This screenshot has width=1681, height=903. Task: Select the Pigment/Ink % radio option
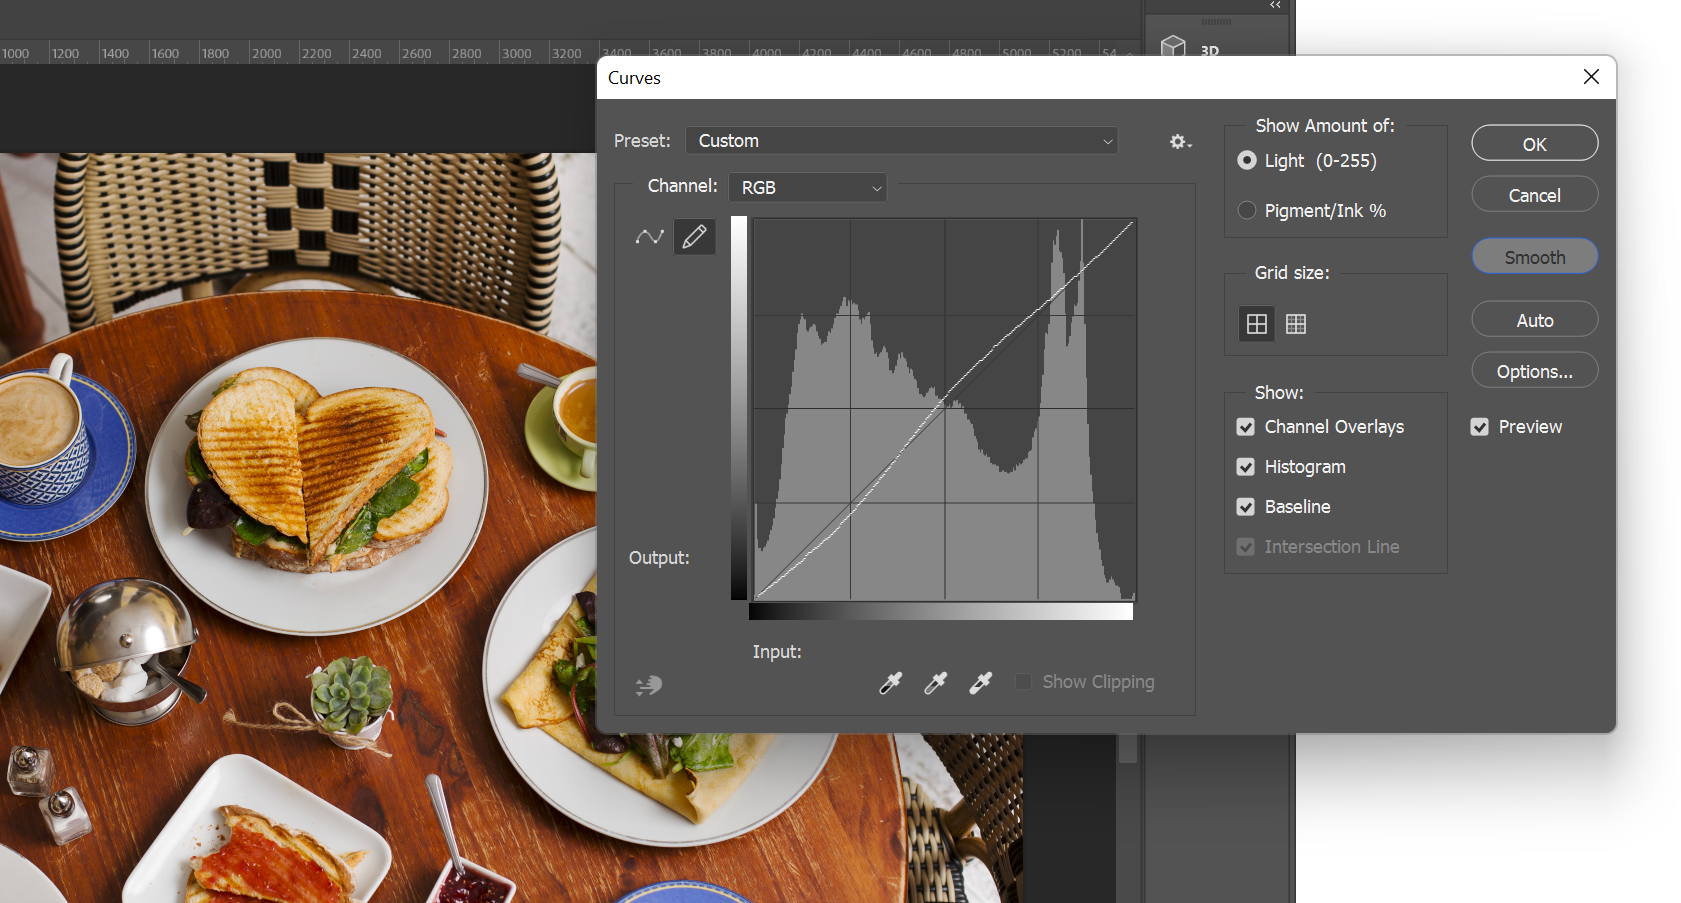click(x=1247, y=210)
